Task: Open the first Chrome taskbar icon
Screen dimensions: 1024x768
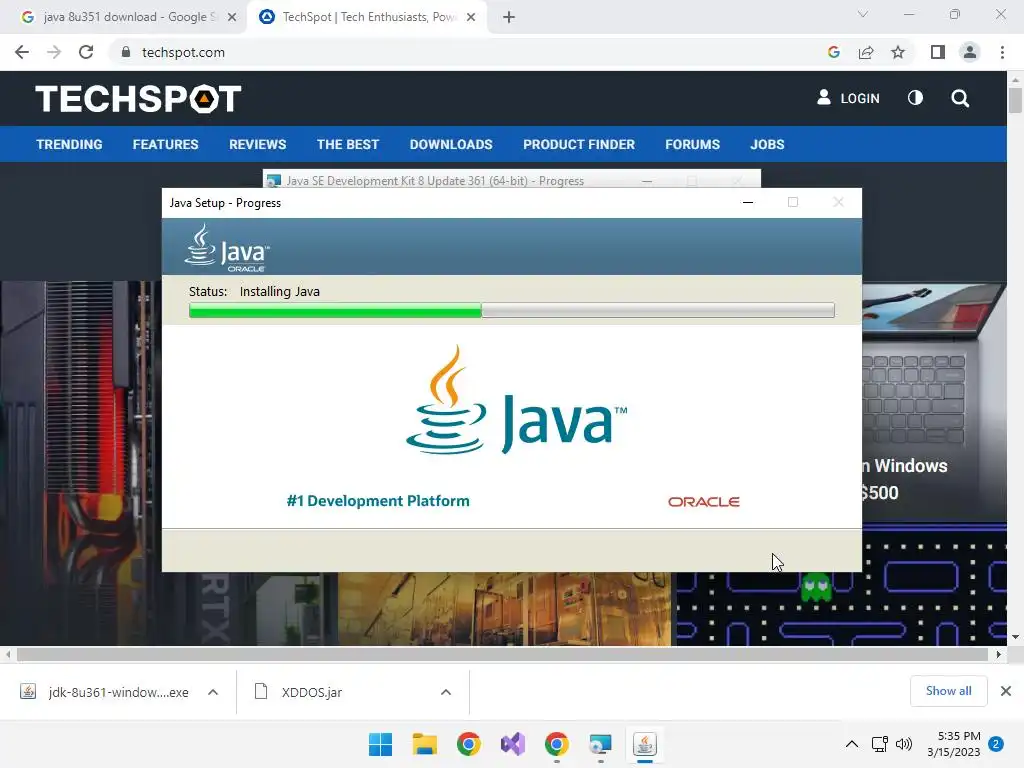Action: pyautogui.click(x=469, y=744)
